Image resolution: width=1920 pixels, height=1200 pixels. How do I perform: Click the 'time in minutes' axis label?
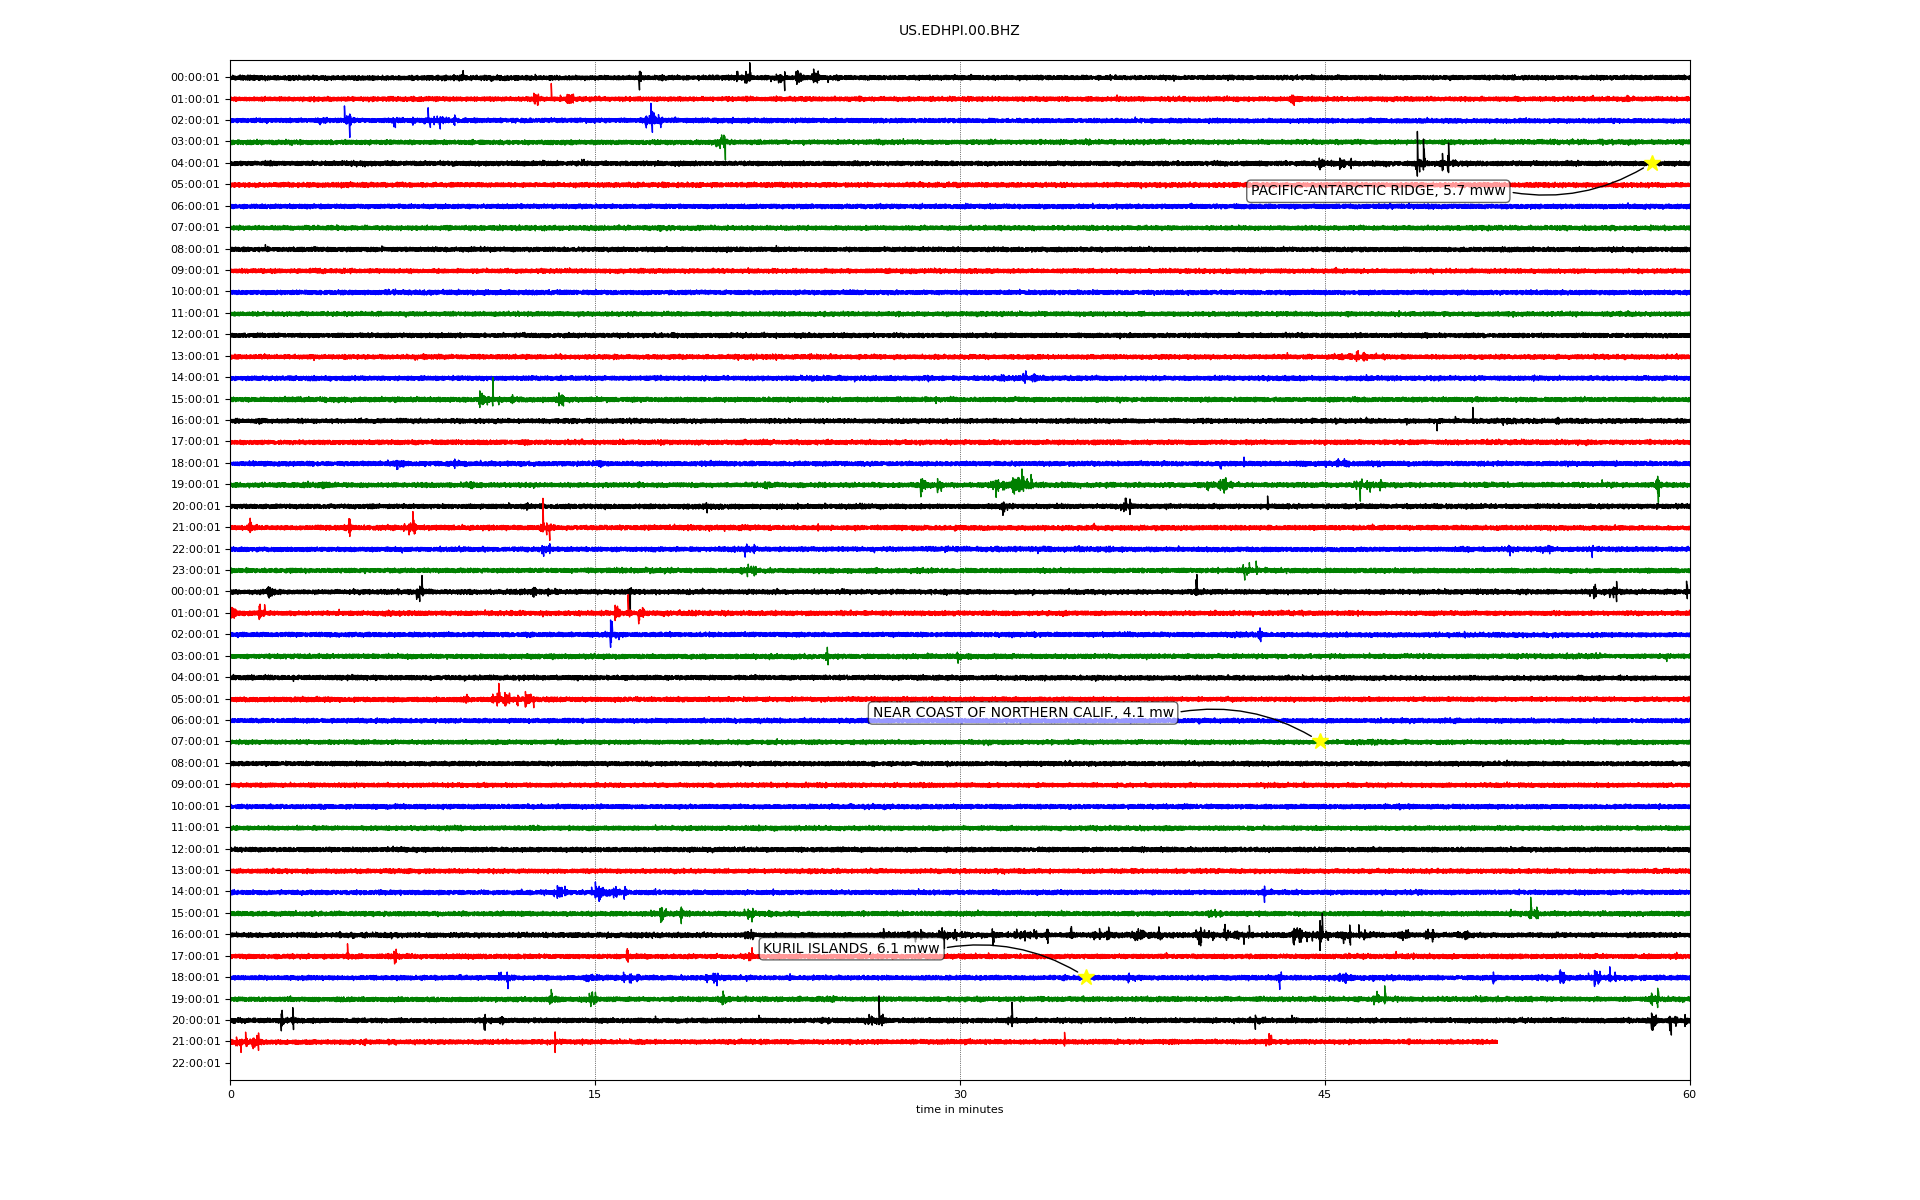click(x=959, y=1110)
